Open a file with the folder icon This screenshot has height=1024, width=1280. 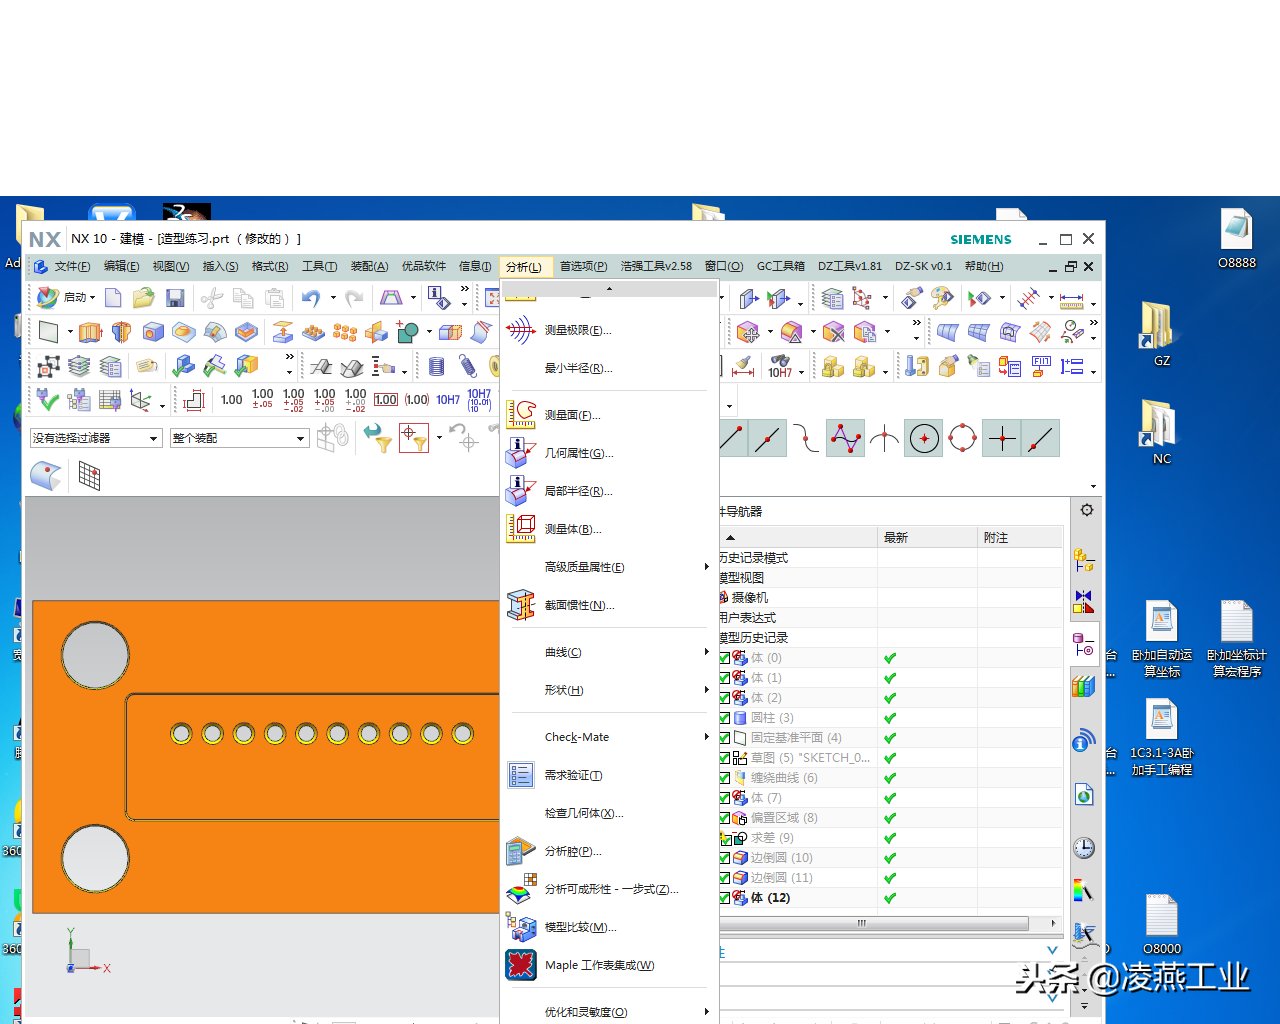[x=144, y=298]
